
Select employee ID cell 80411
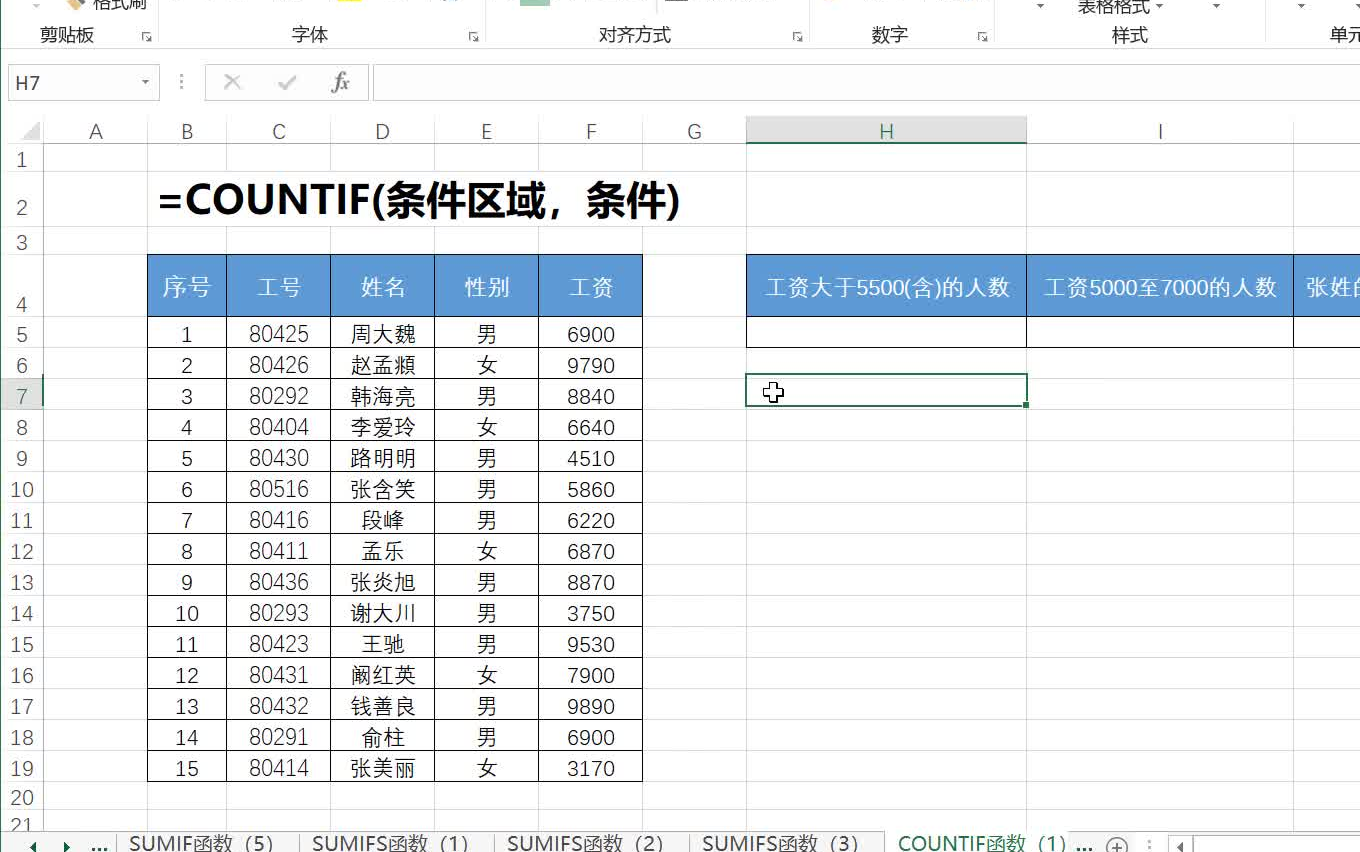pos(279,551)
